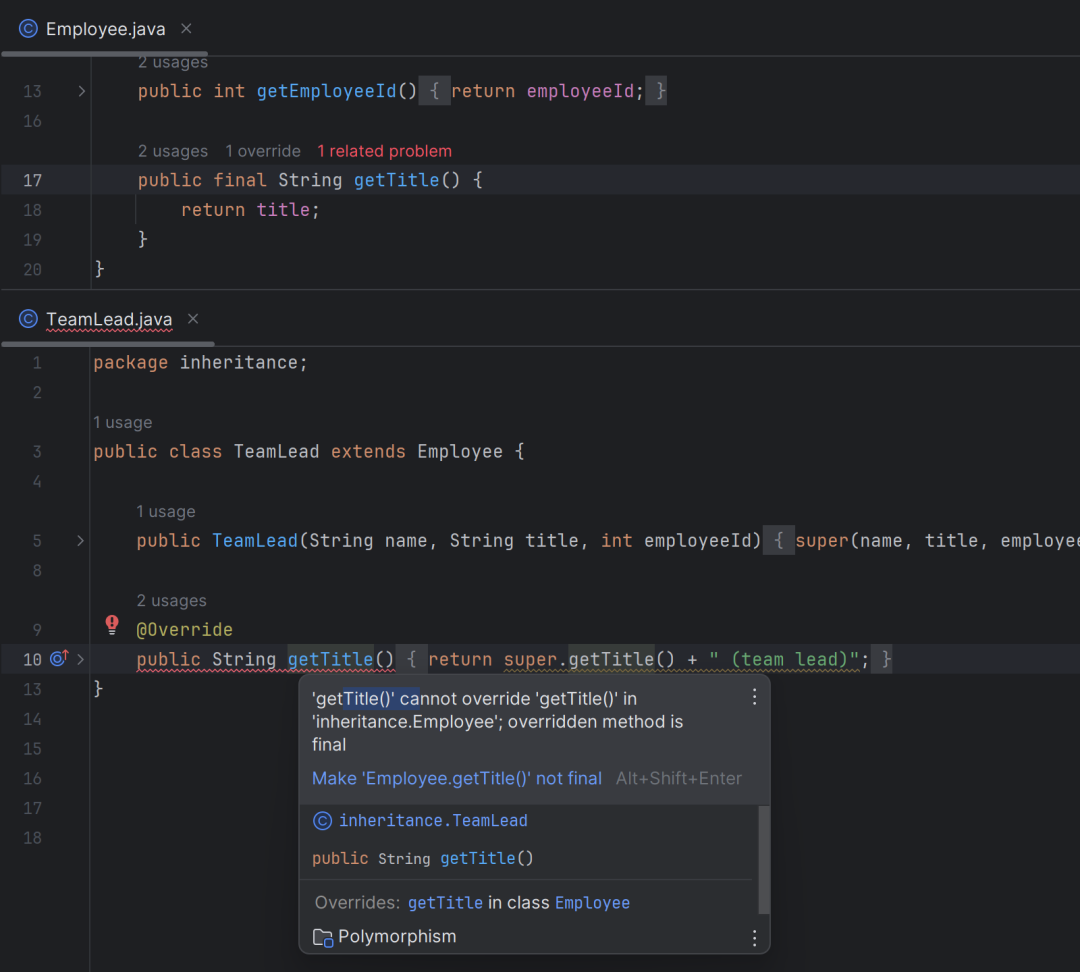This screenshot has height=972, width=1080.
Task: Click the Employee superclass name after extends
Action: [460, 452]
